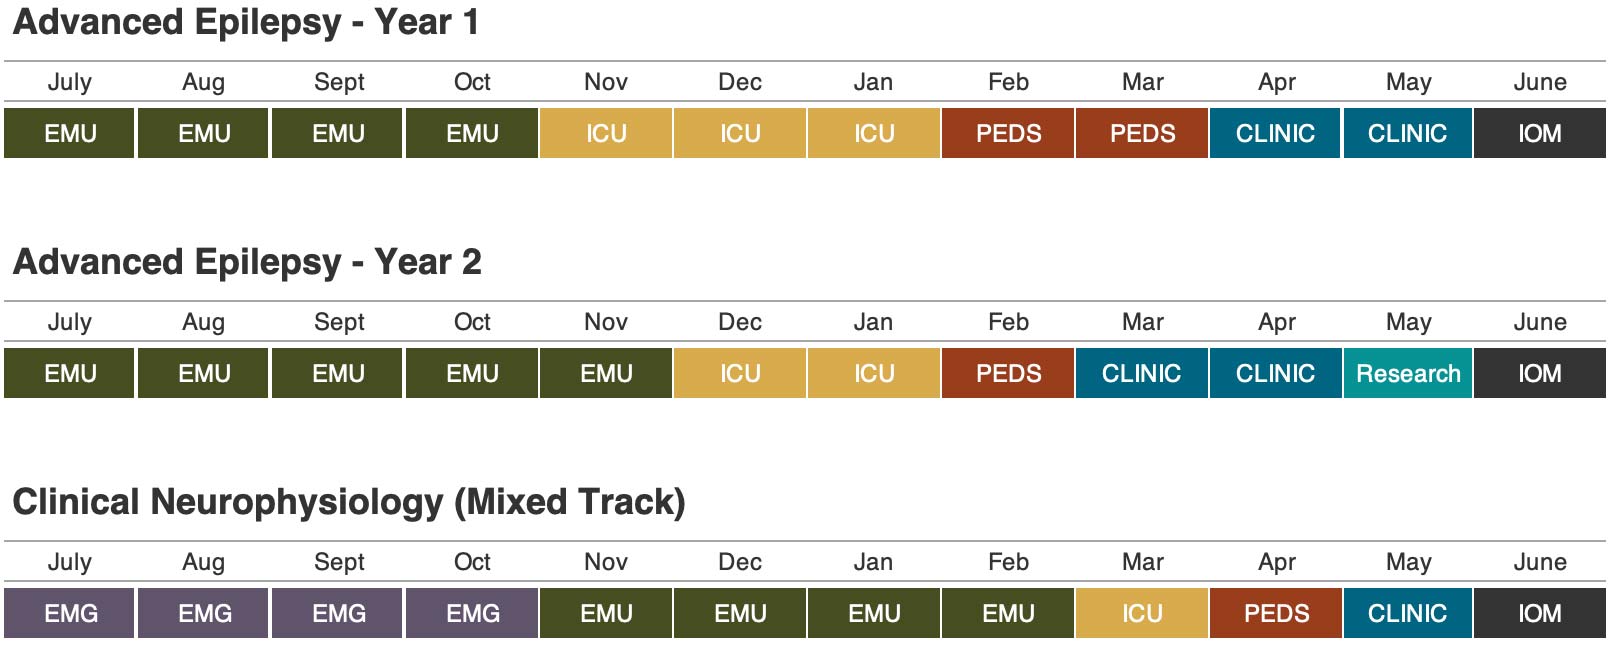This screenshot has height=646, width=1612.
Task: Click Year 2 March CLINIC block
Action: click(x=1141, y=373)
